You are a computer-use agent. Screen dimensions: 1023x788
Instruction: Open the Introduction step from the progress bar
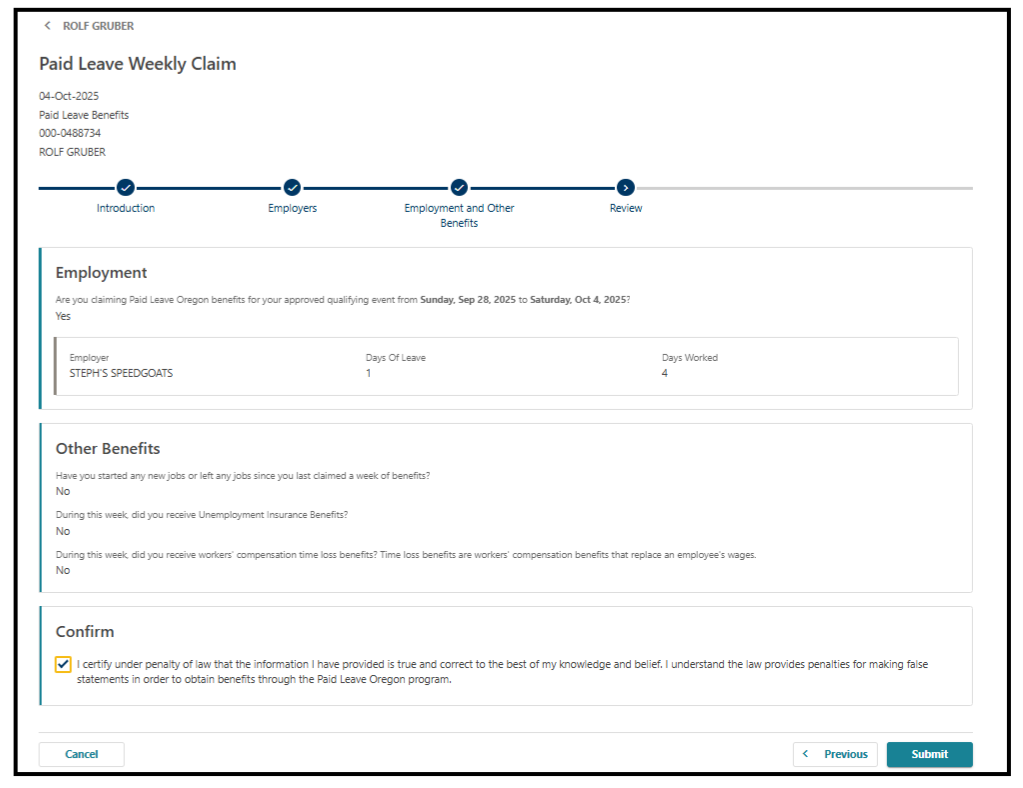tap(125, 207)
